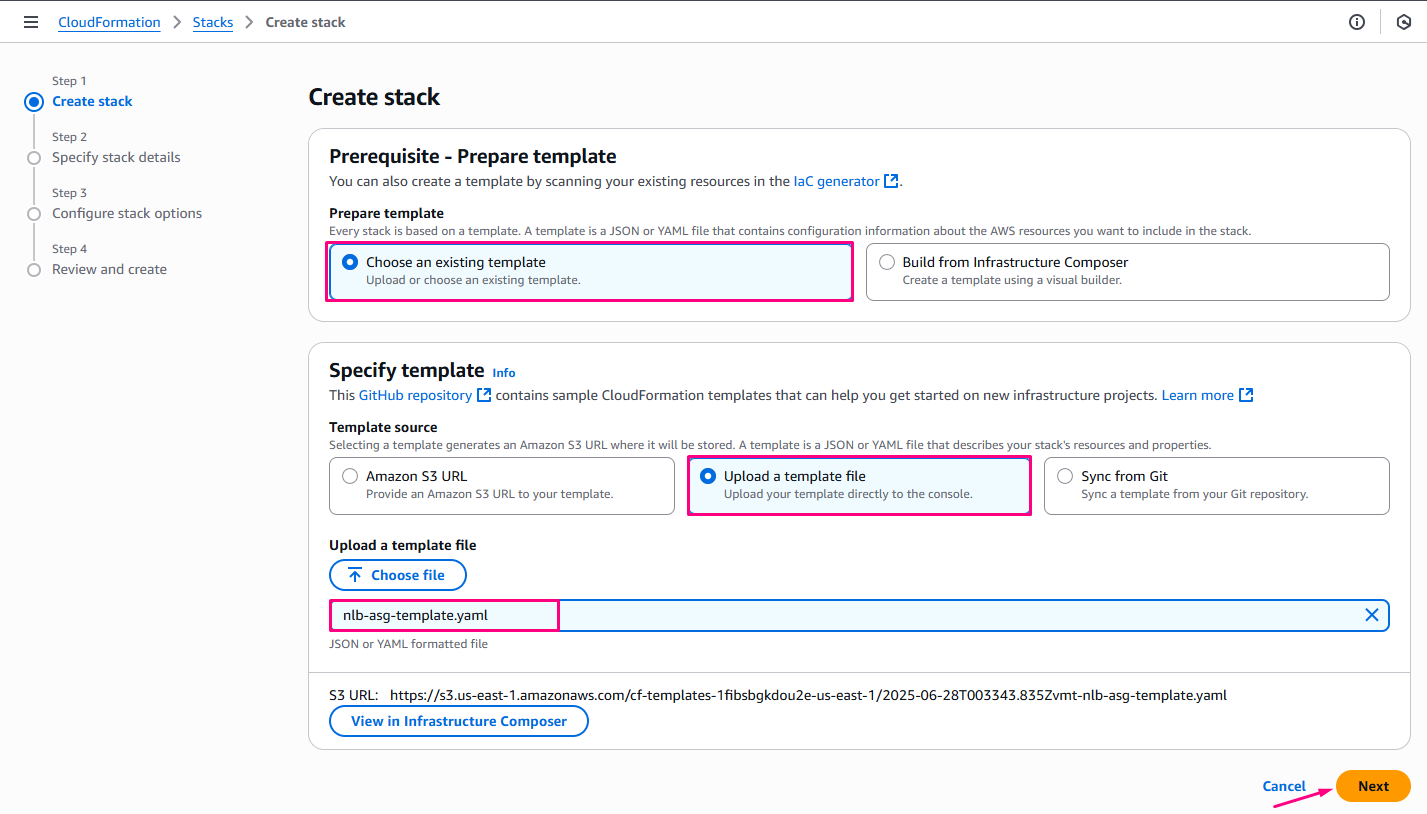
Task: Open the hamburger navigation menu
Action: [31, 22]
